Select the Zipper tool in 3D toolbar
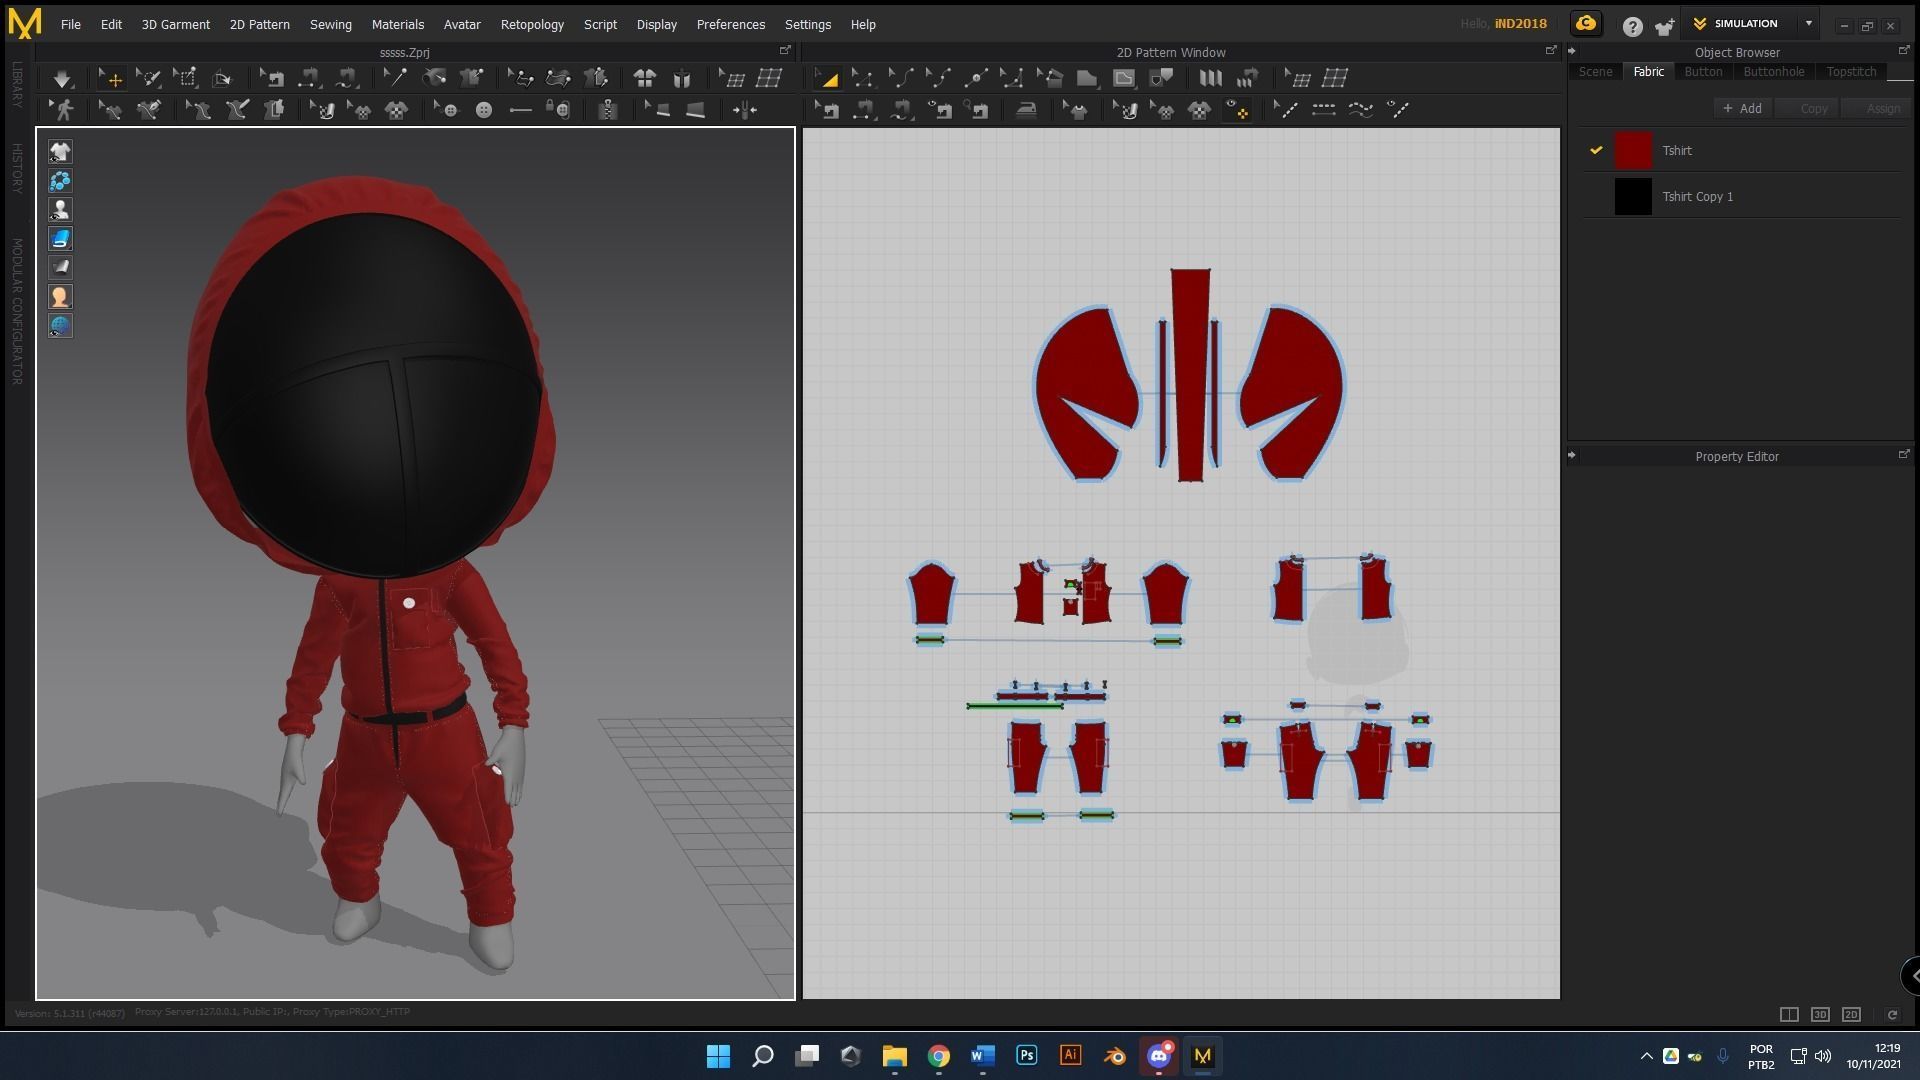Screen dimensions: 1920x1080 tap(607, 110)
